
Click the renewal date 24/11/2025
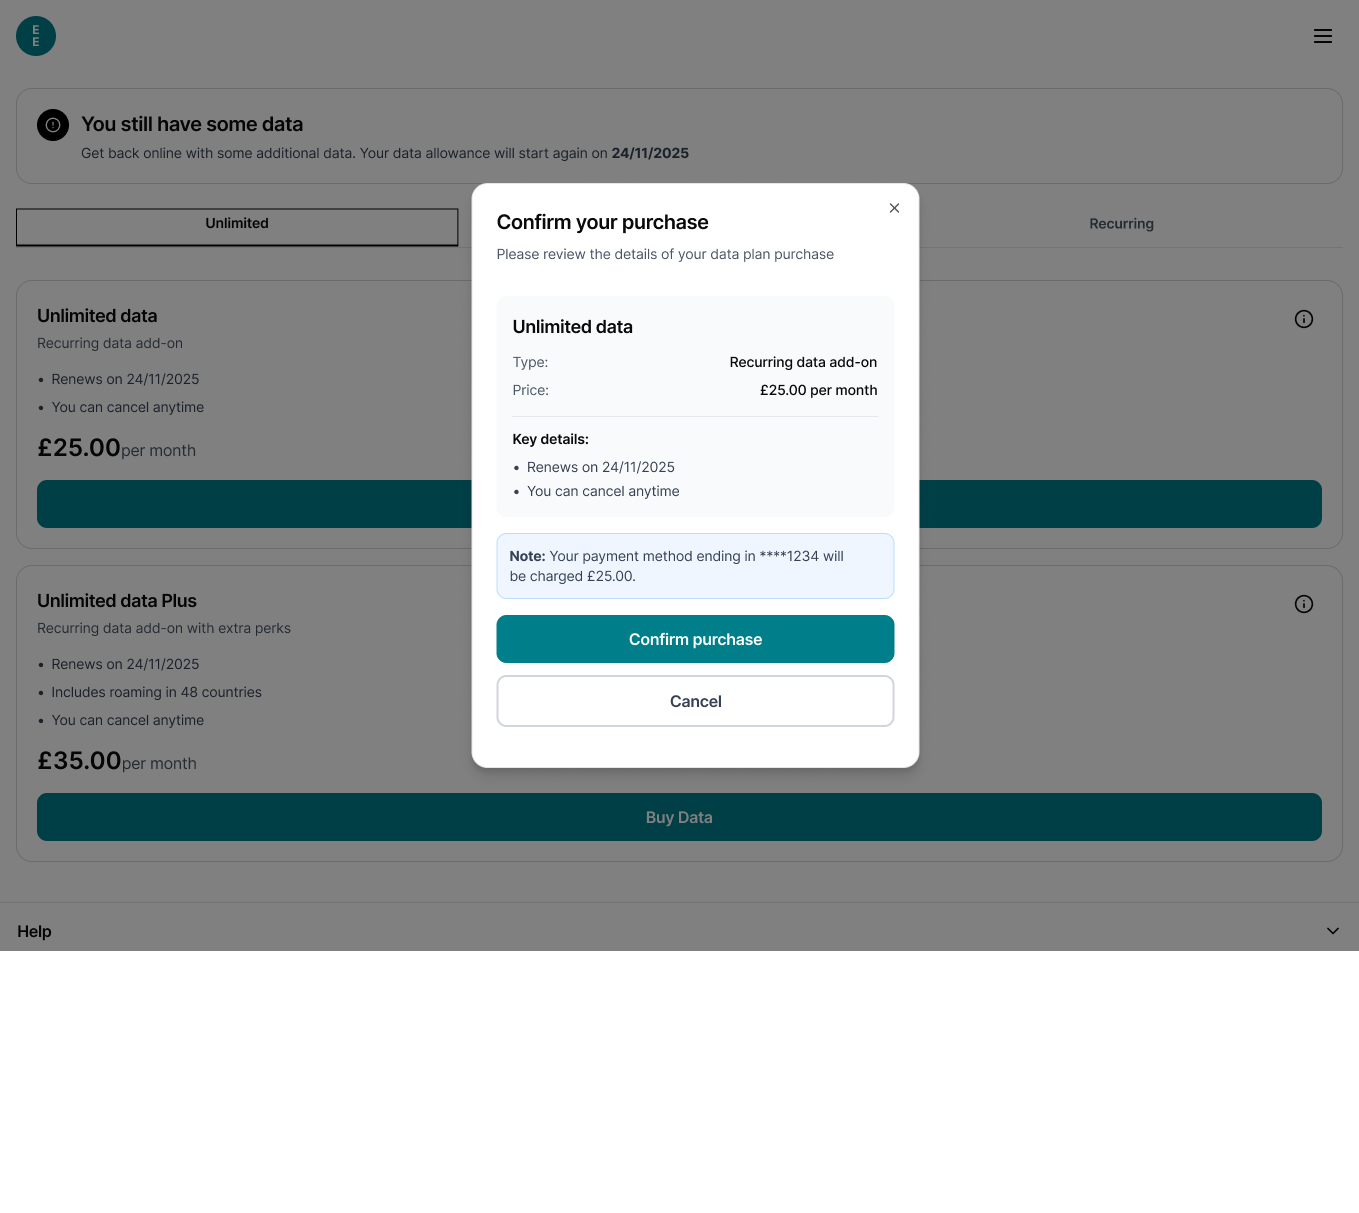[601, 467]
